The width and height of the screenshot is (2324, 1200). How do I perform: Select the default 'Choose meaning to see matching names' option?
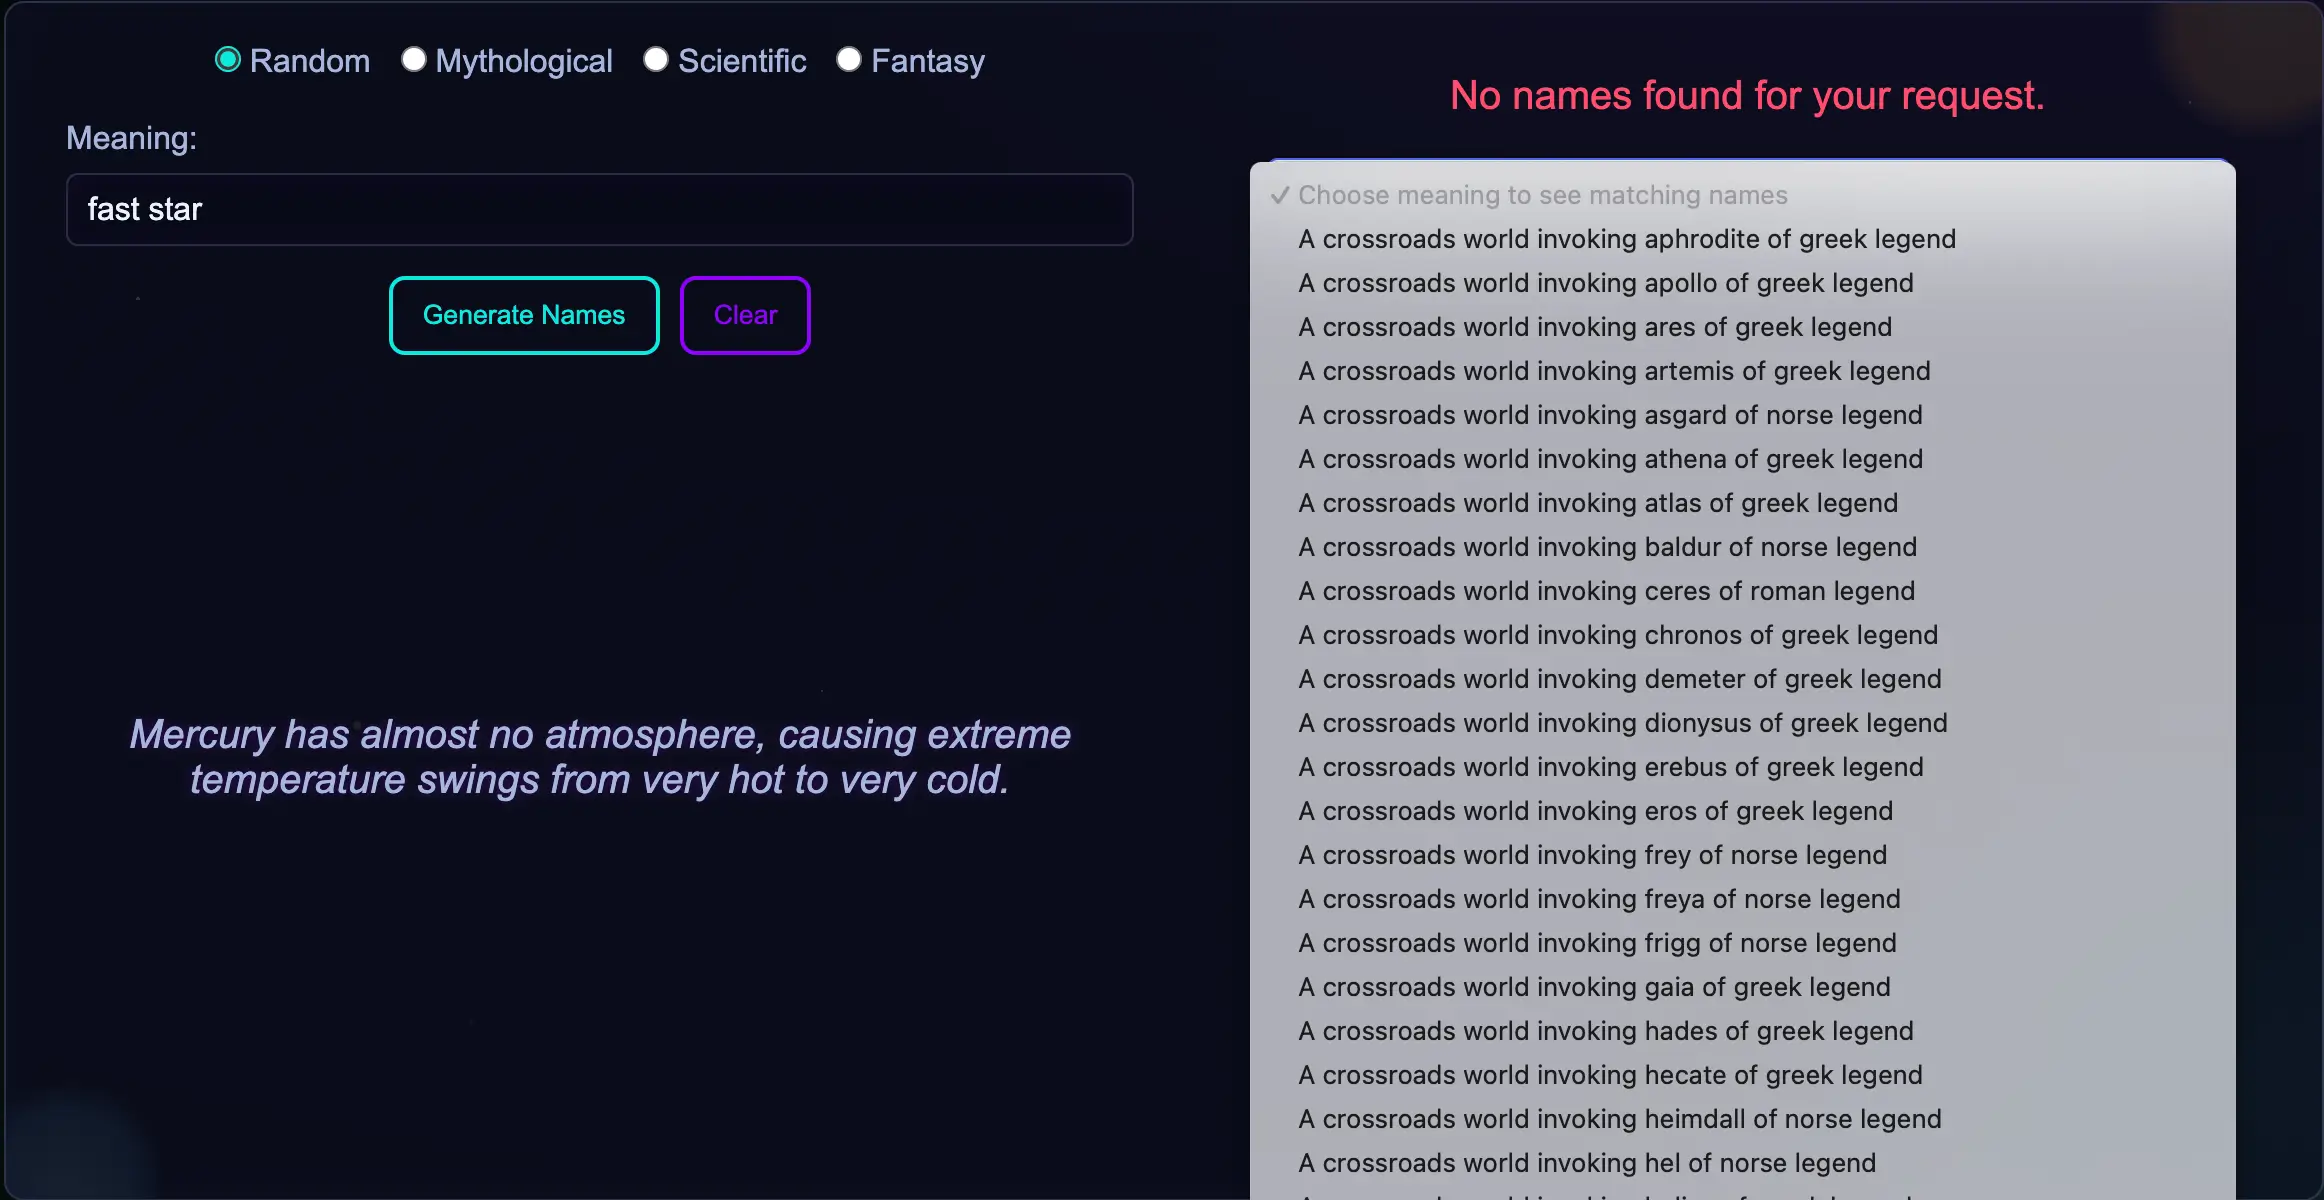coord(1542,195)
